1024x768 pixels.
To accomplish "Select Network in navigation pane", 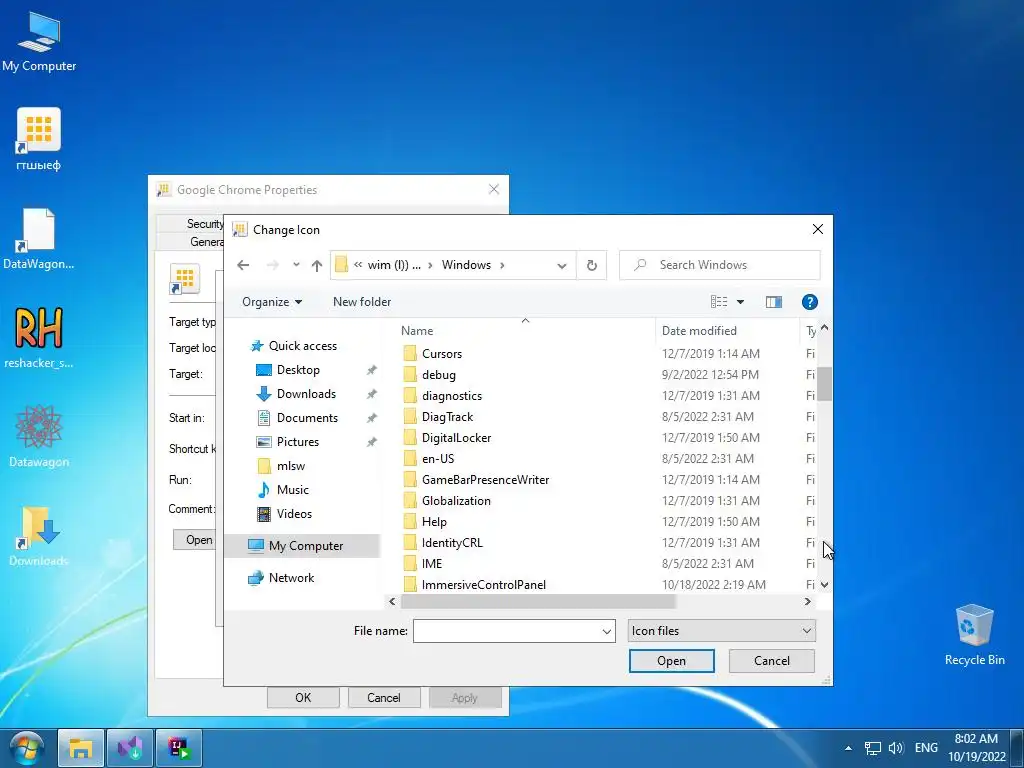I will 291,578.
